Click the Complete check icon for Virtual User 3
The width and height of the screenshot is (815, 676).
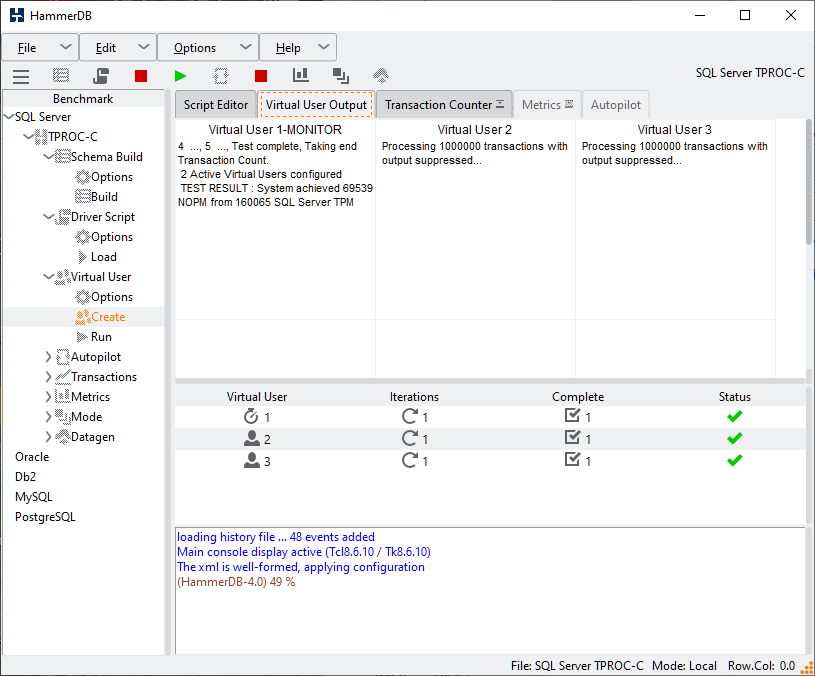(572, 459)
